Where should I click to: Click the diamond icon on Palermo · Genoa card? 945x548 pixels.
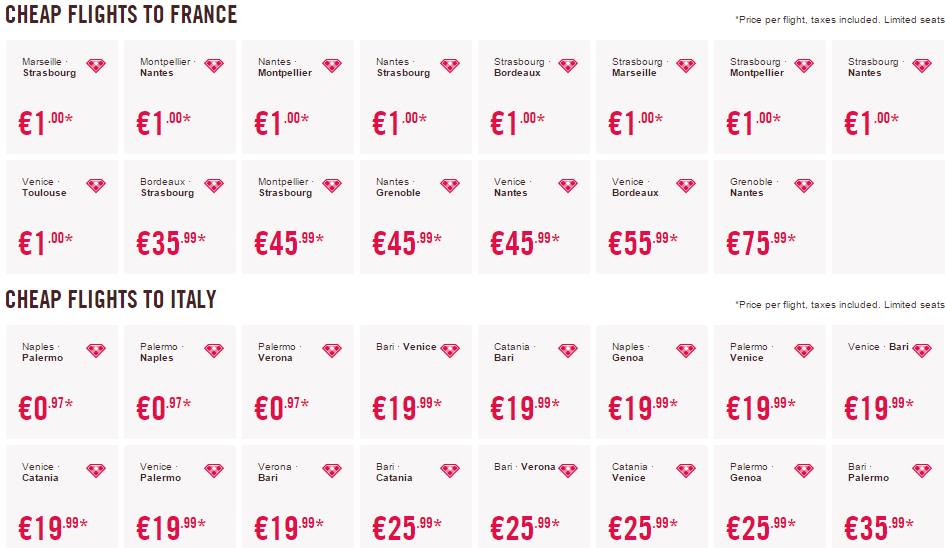click(804, 471)
